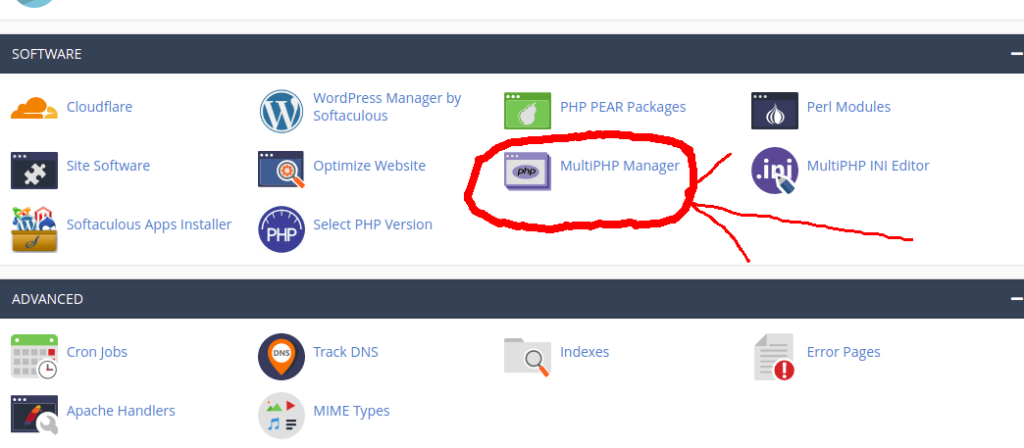
Task: Click the Select PHP Version icon
Action: click(x=281, y=228)
